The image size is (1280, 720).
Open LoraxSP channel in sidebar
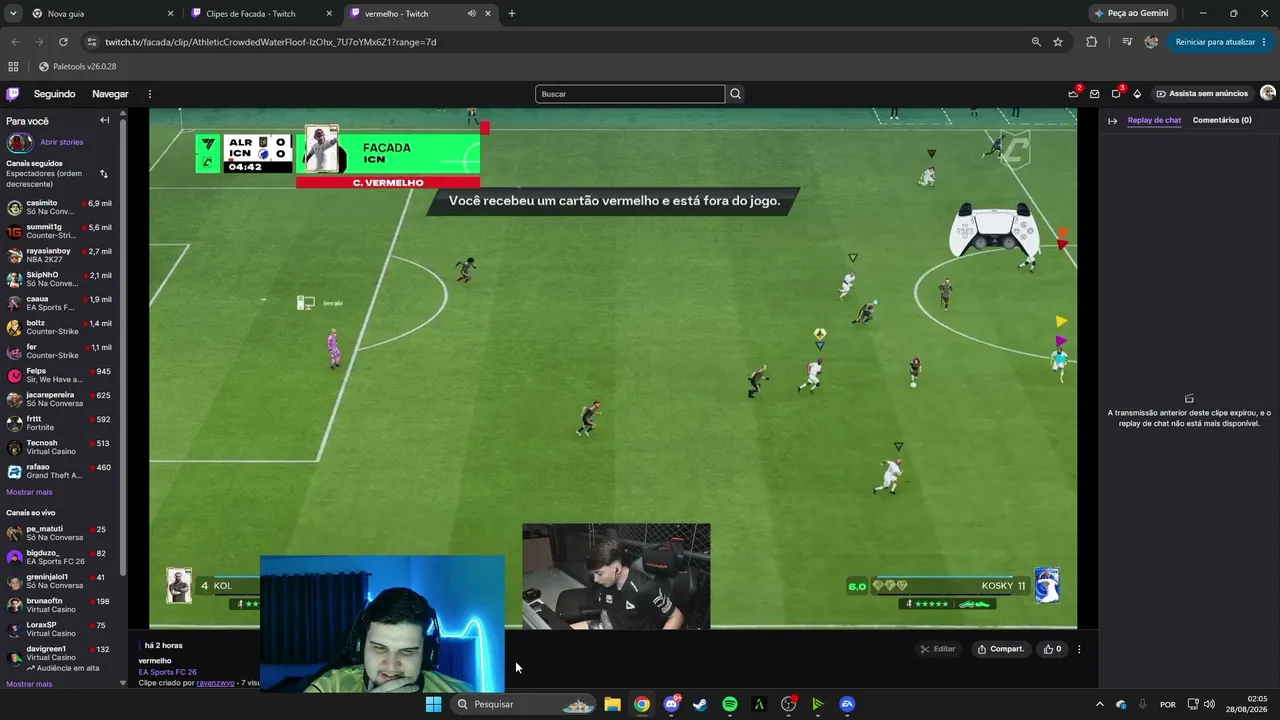(x=59, y=630)
